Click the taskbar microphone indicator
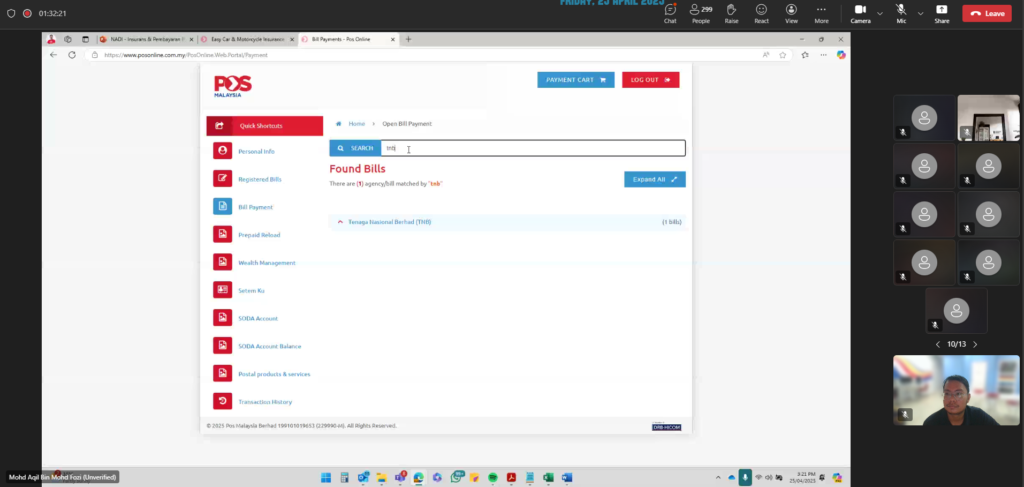The height and width of the screenshot is (487, 1024). [744, 478]
